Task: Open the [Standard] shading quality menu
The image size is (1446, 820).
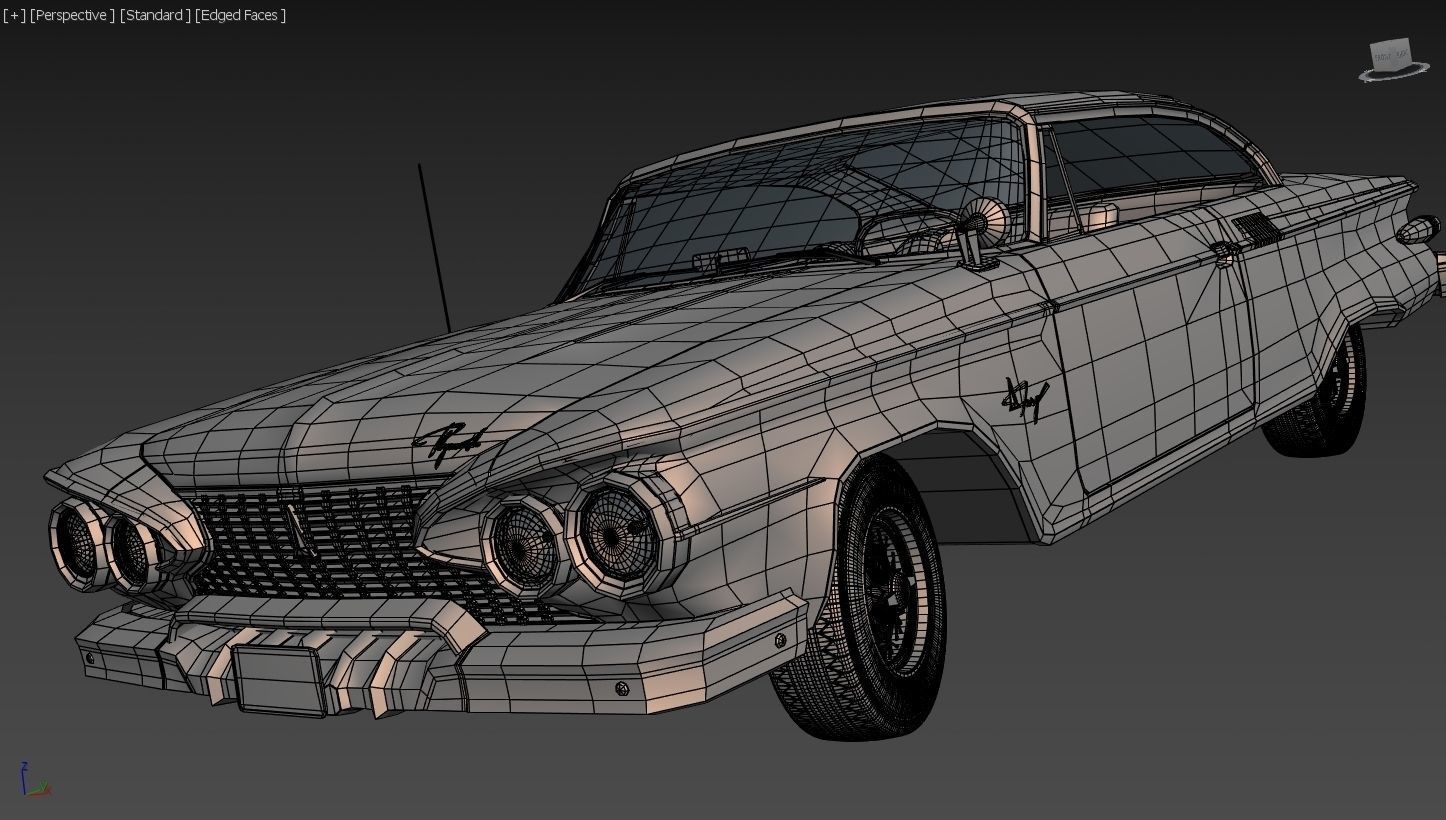Action: 155,15
